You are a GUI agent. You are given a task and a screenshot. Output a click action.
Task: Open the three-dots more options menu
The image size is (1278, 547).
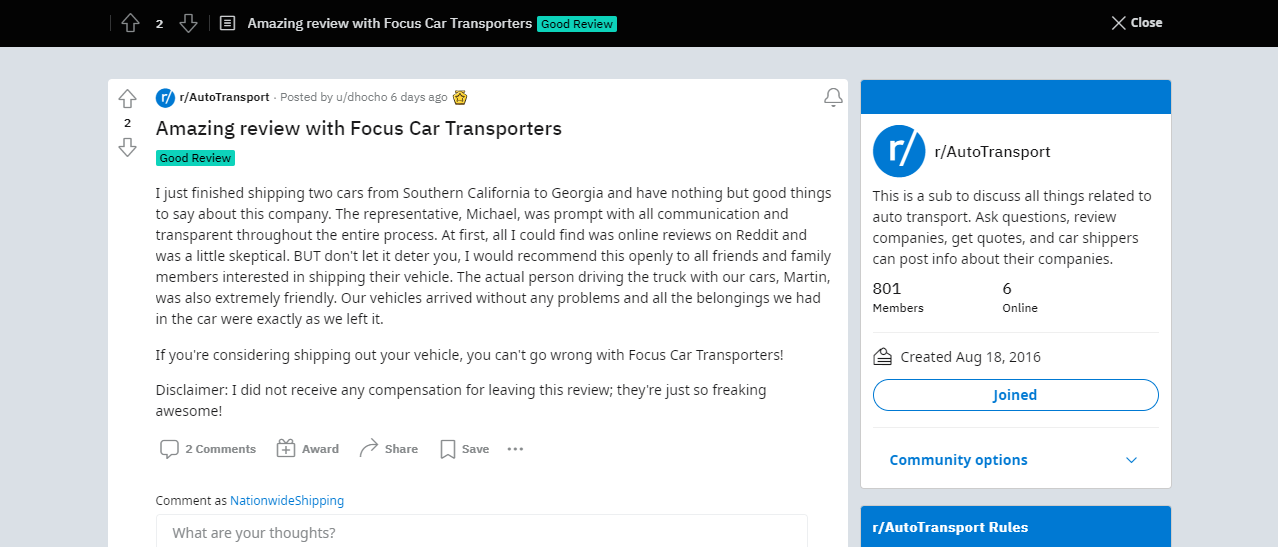pos(515,449)
